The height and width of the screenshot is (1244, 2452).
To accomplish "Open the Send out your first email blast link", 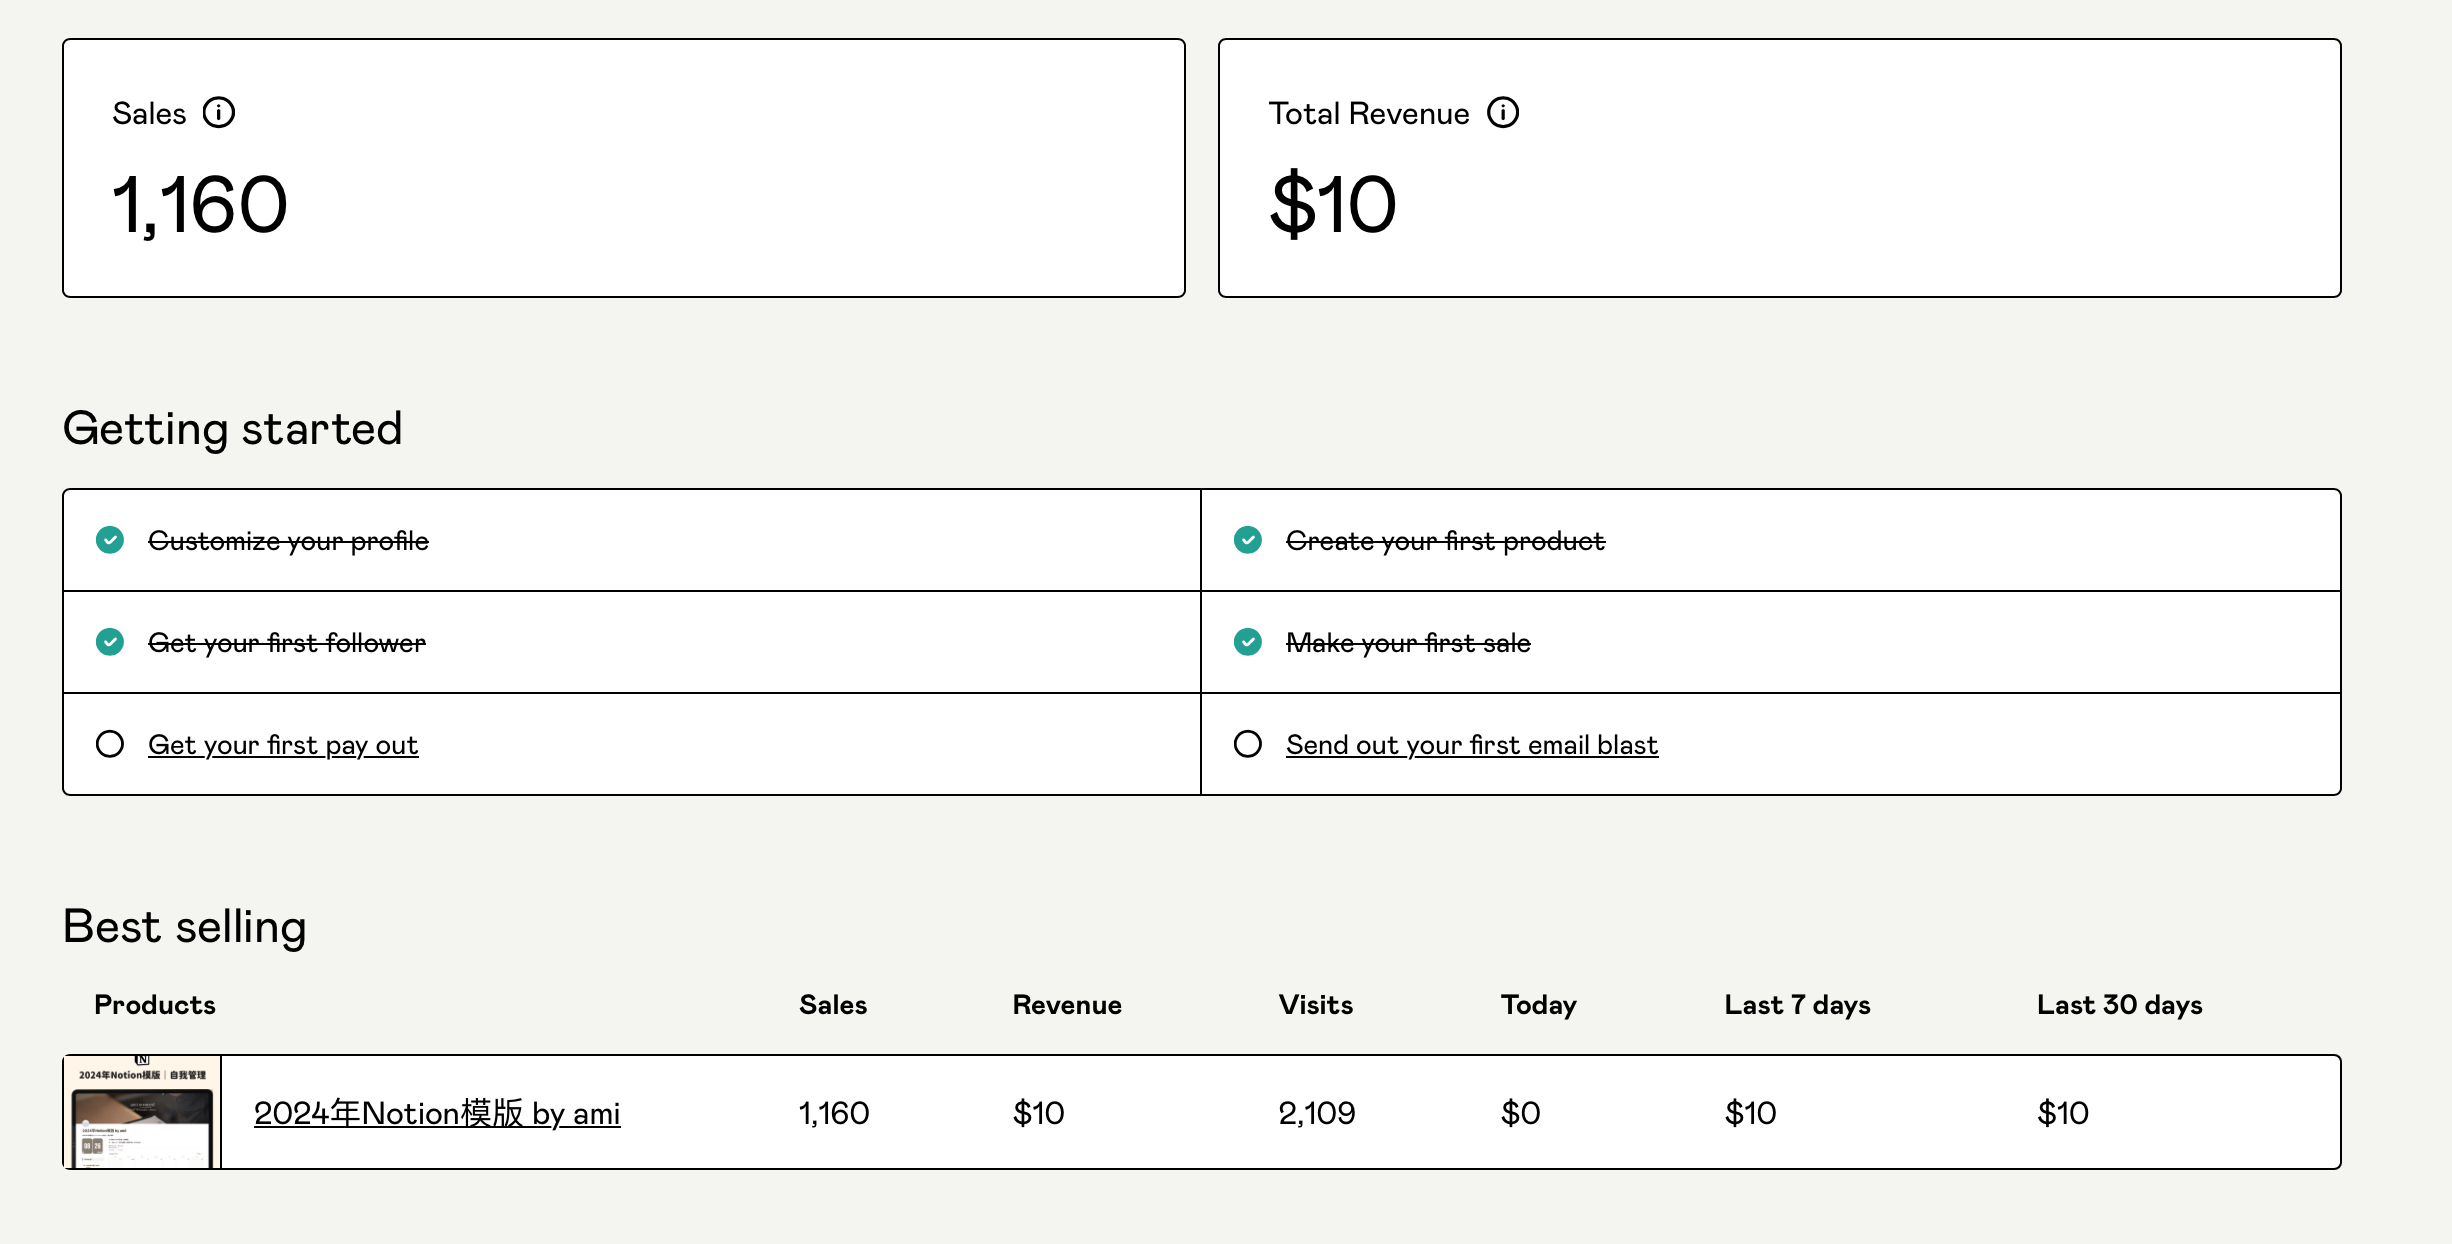I will coord(1471,745).
